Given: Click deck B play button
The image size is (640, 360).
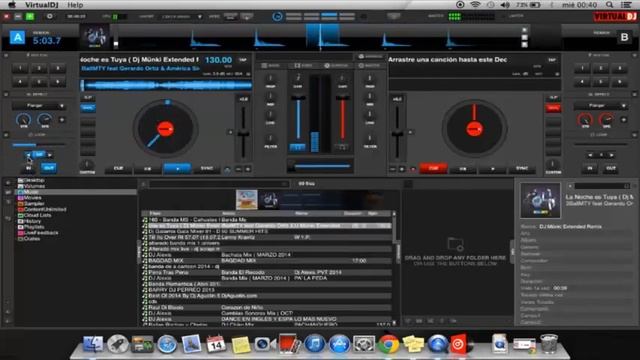Looking at the screenshot, I should (x=492, y=168).
